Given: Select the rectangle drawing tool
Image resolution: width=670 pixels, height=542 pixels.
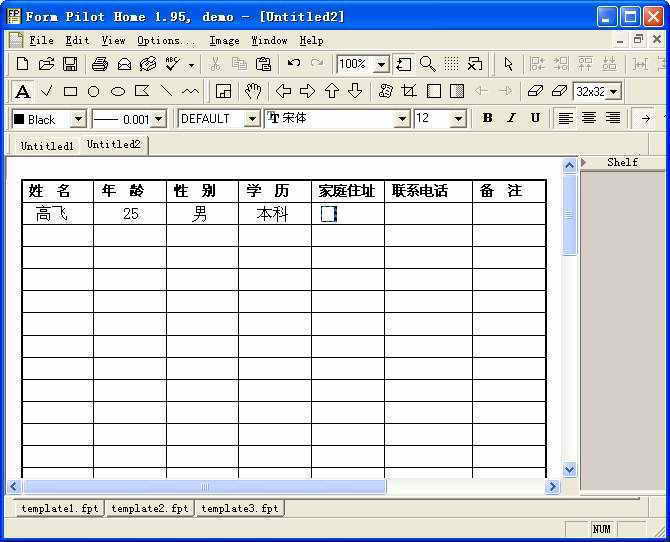Looking at the screenshot, I should 70,91.
